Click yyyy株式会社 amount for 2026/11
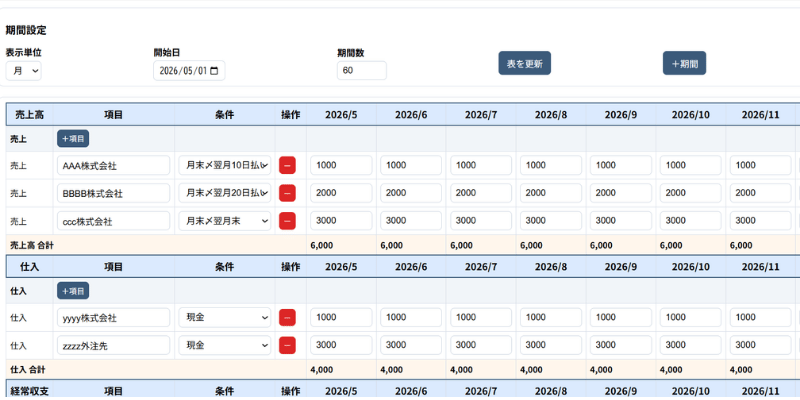The width and height of the screenshot is (800, 400). [x=761, y=317]
